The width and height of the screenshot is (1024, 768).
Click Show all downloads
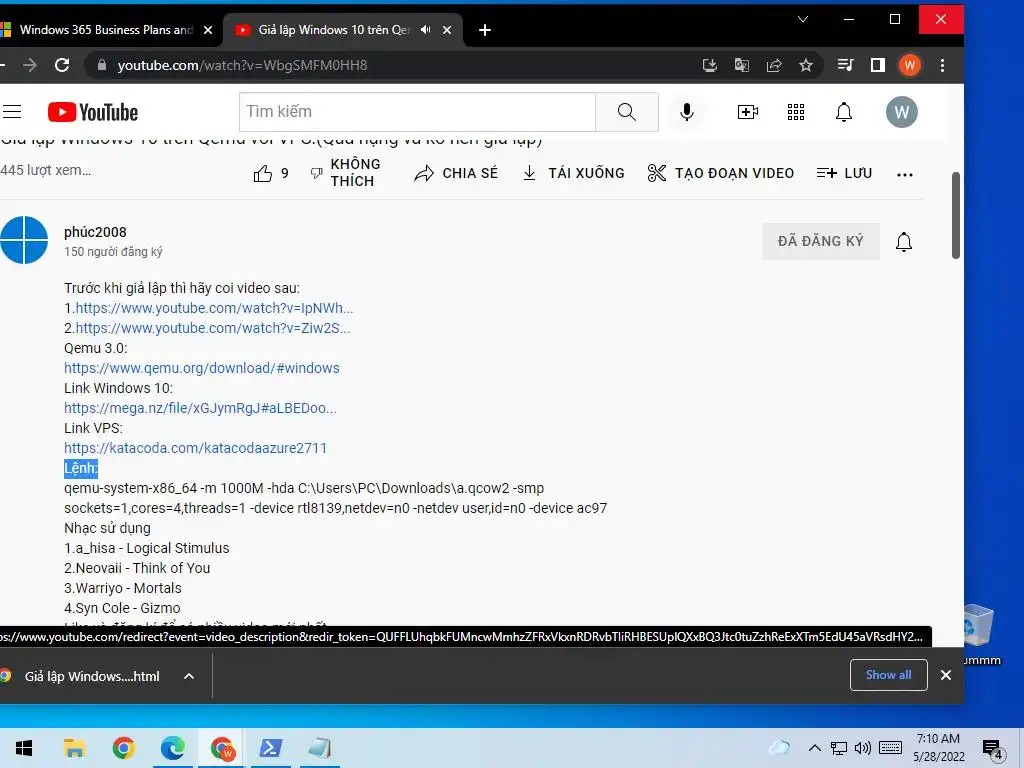click(x=888, y=675)
